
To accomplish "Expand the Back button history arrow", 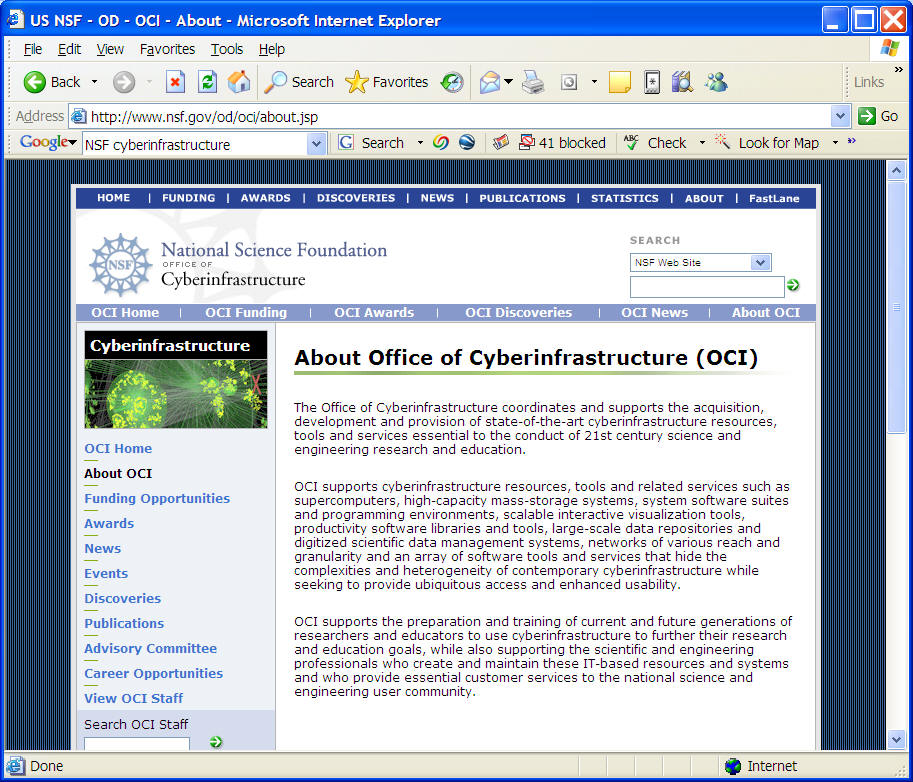I will pyautogui.click(x=94, y=82).
